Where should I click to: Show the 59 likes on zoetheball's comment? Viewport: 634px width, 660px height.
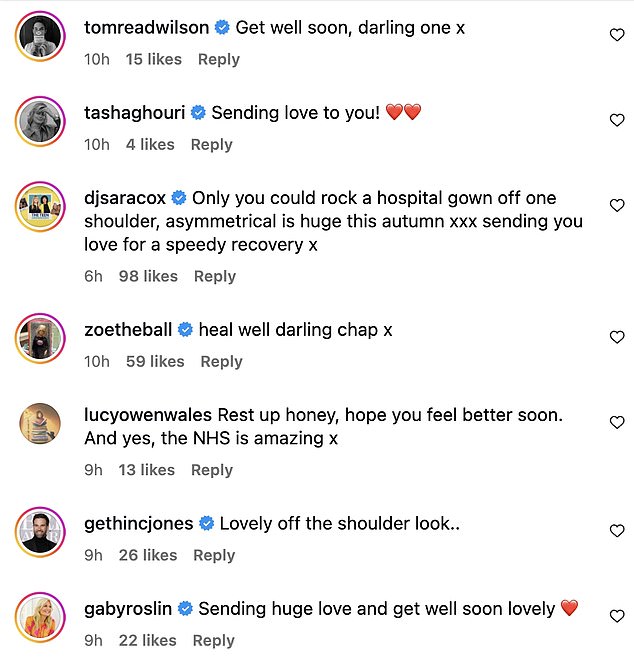click(x=155, y=361)
